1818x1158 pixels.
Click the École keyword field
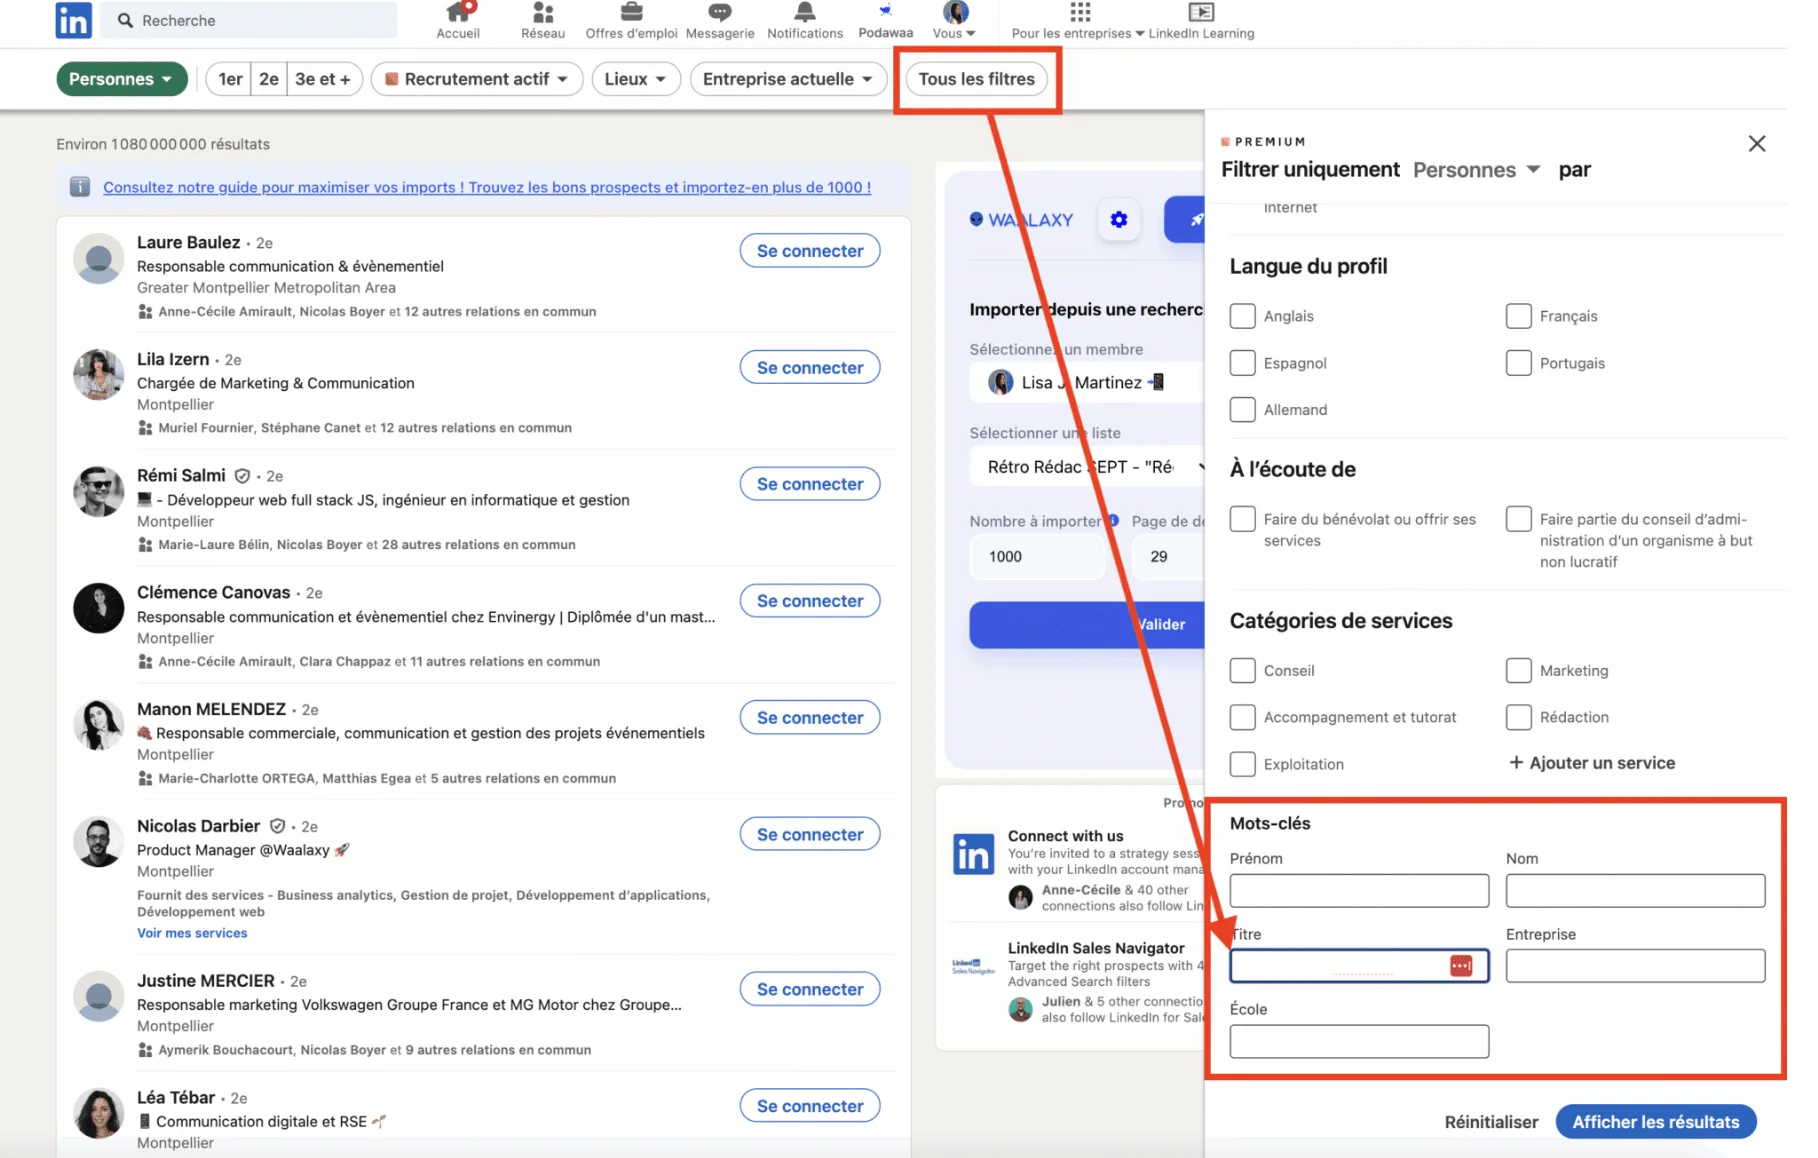(x=1359, y=1041)
